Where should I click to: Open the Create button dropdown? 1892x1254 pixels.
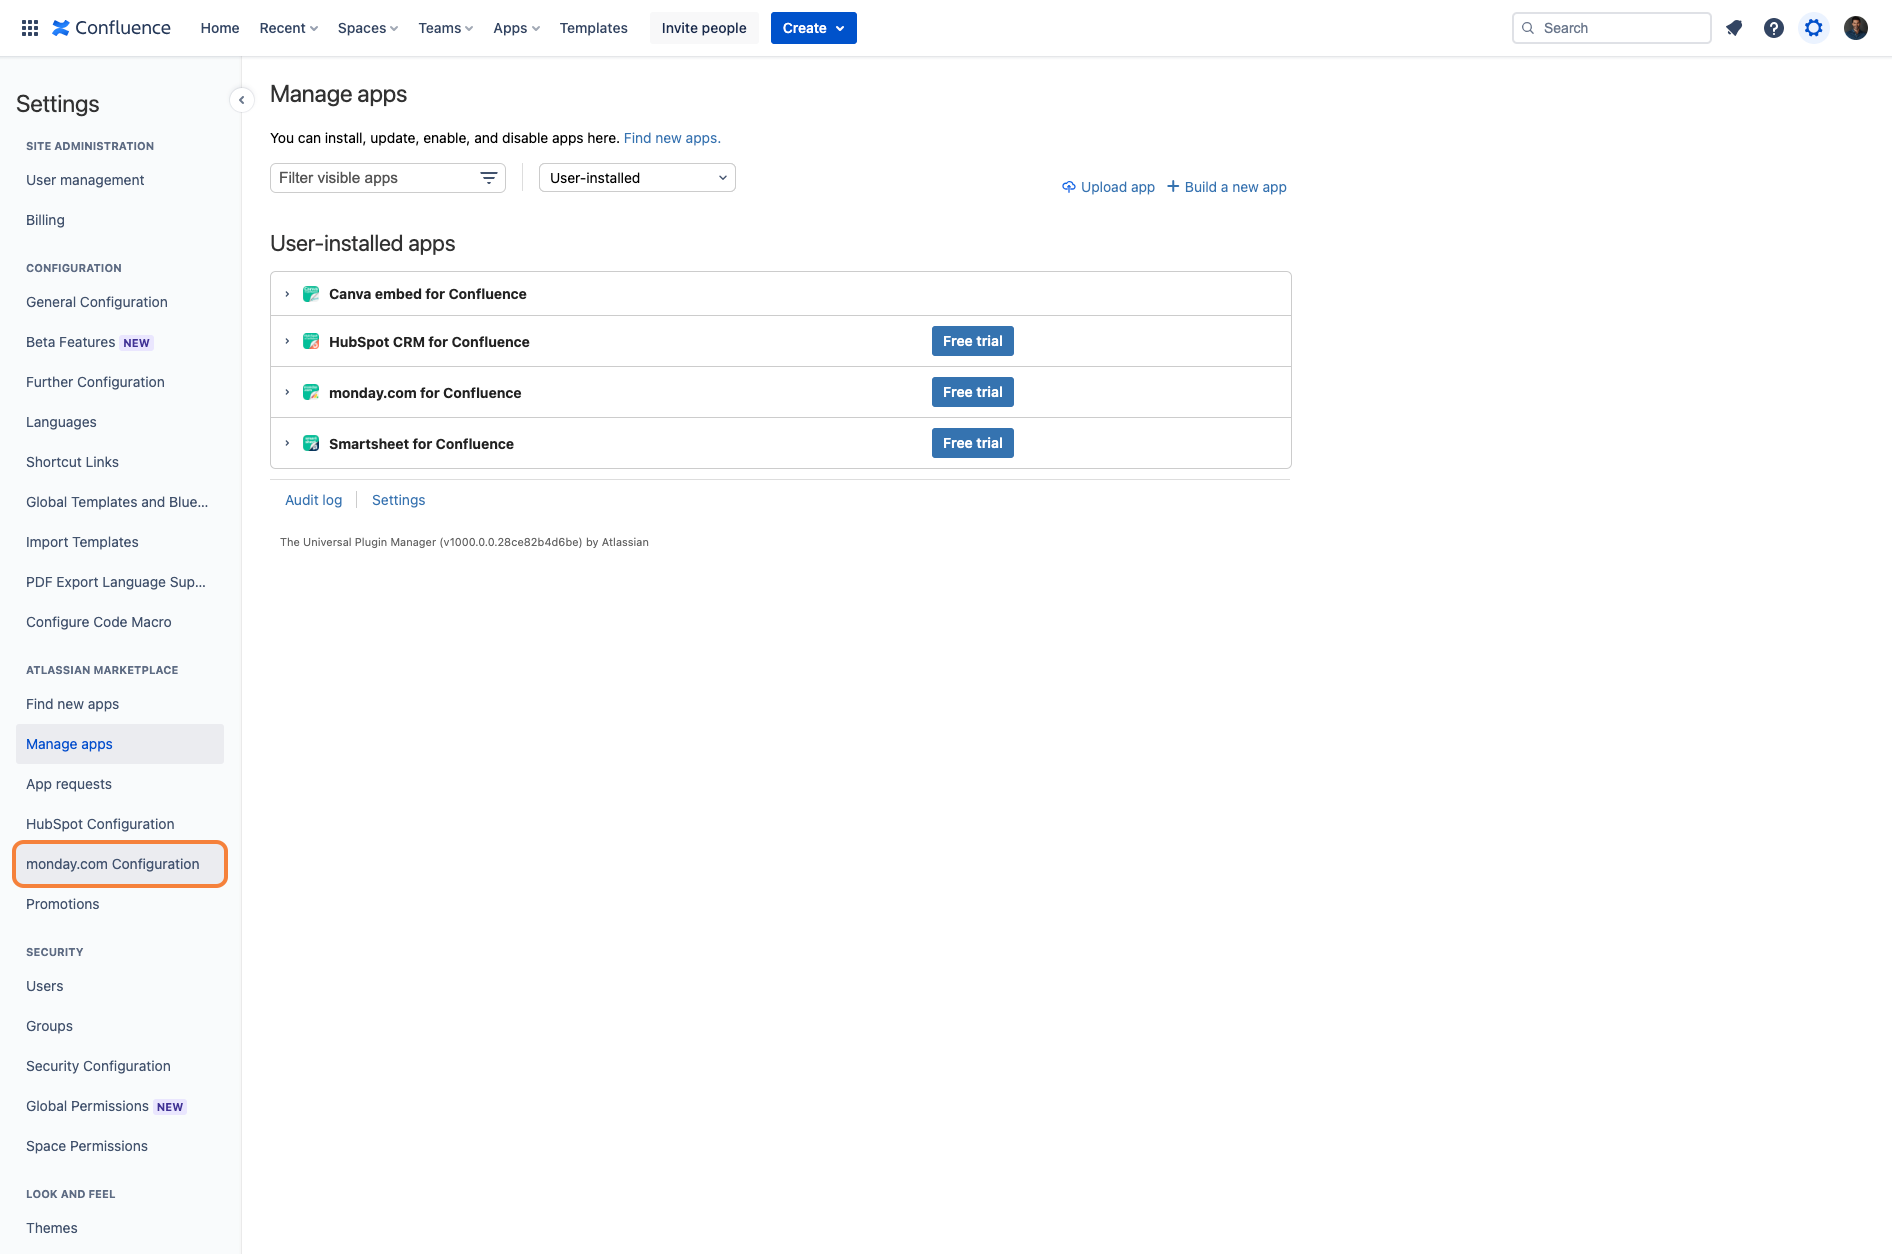tap(814, 28)
